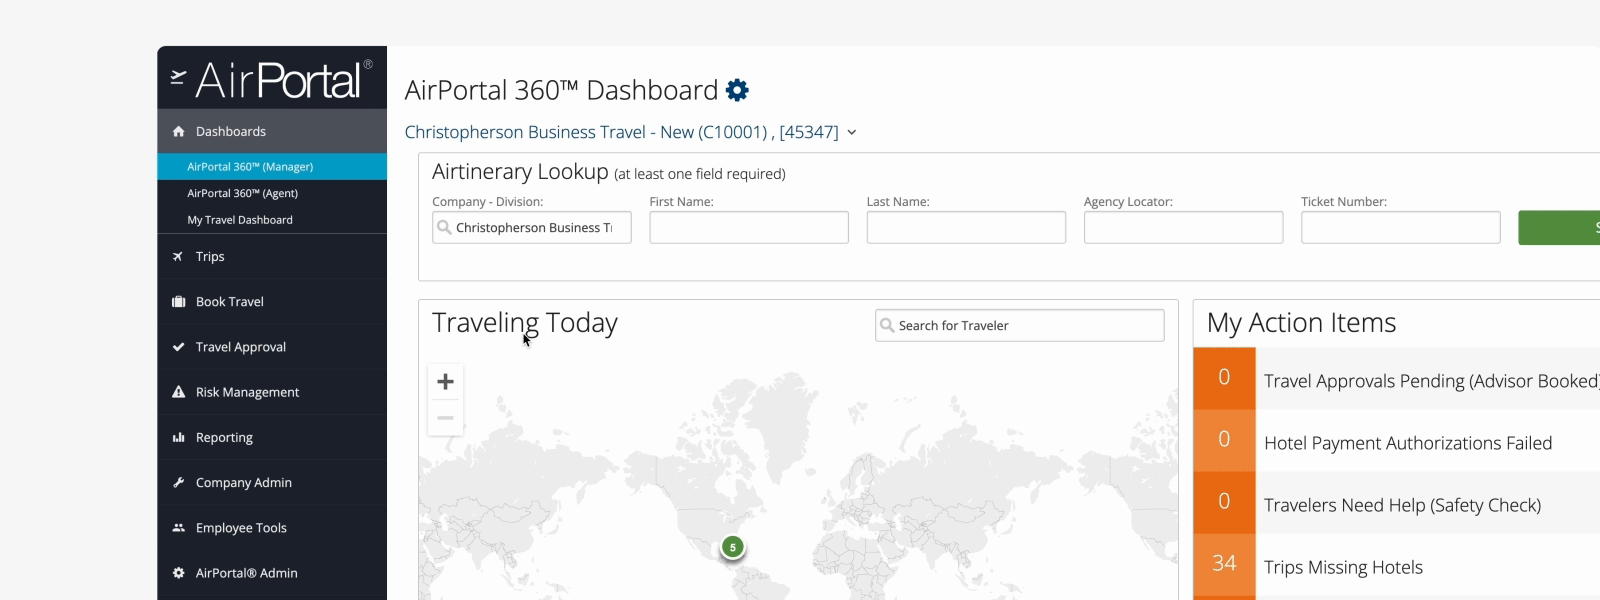The image size is (1600, 600).
Task: Focus the Ticket Number field
Action: 1401,227
